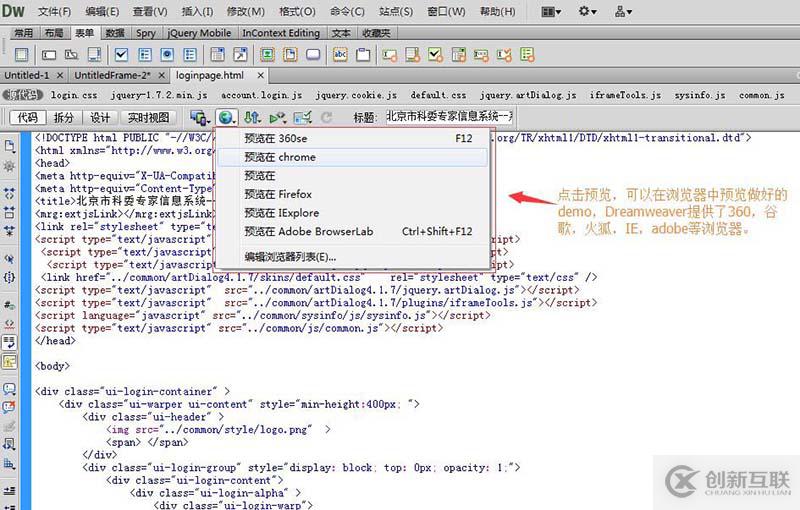The image size is (800, 510).
Task: Insert a Fieldset form element
Action: [363, 55]
